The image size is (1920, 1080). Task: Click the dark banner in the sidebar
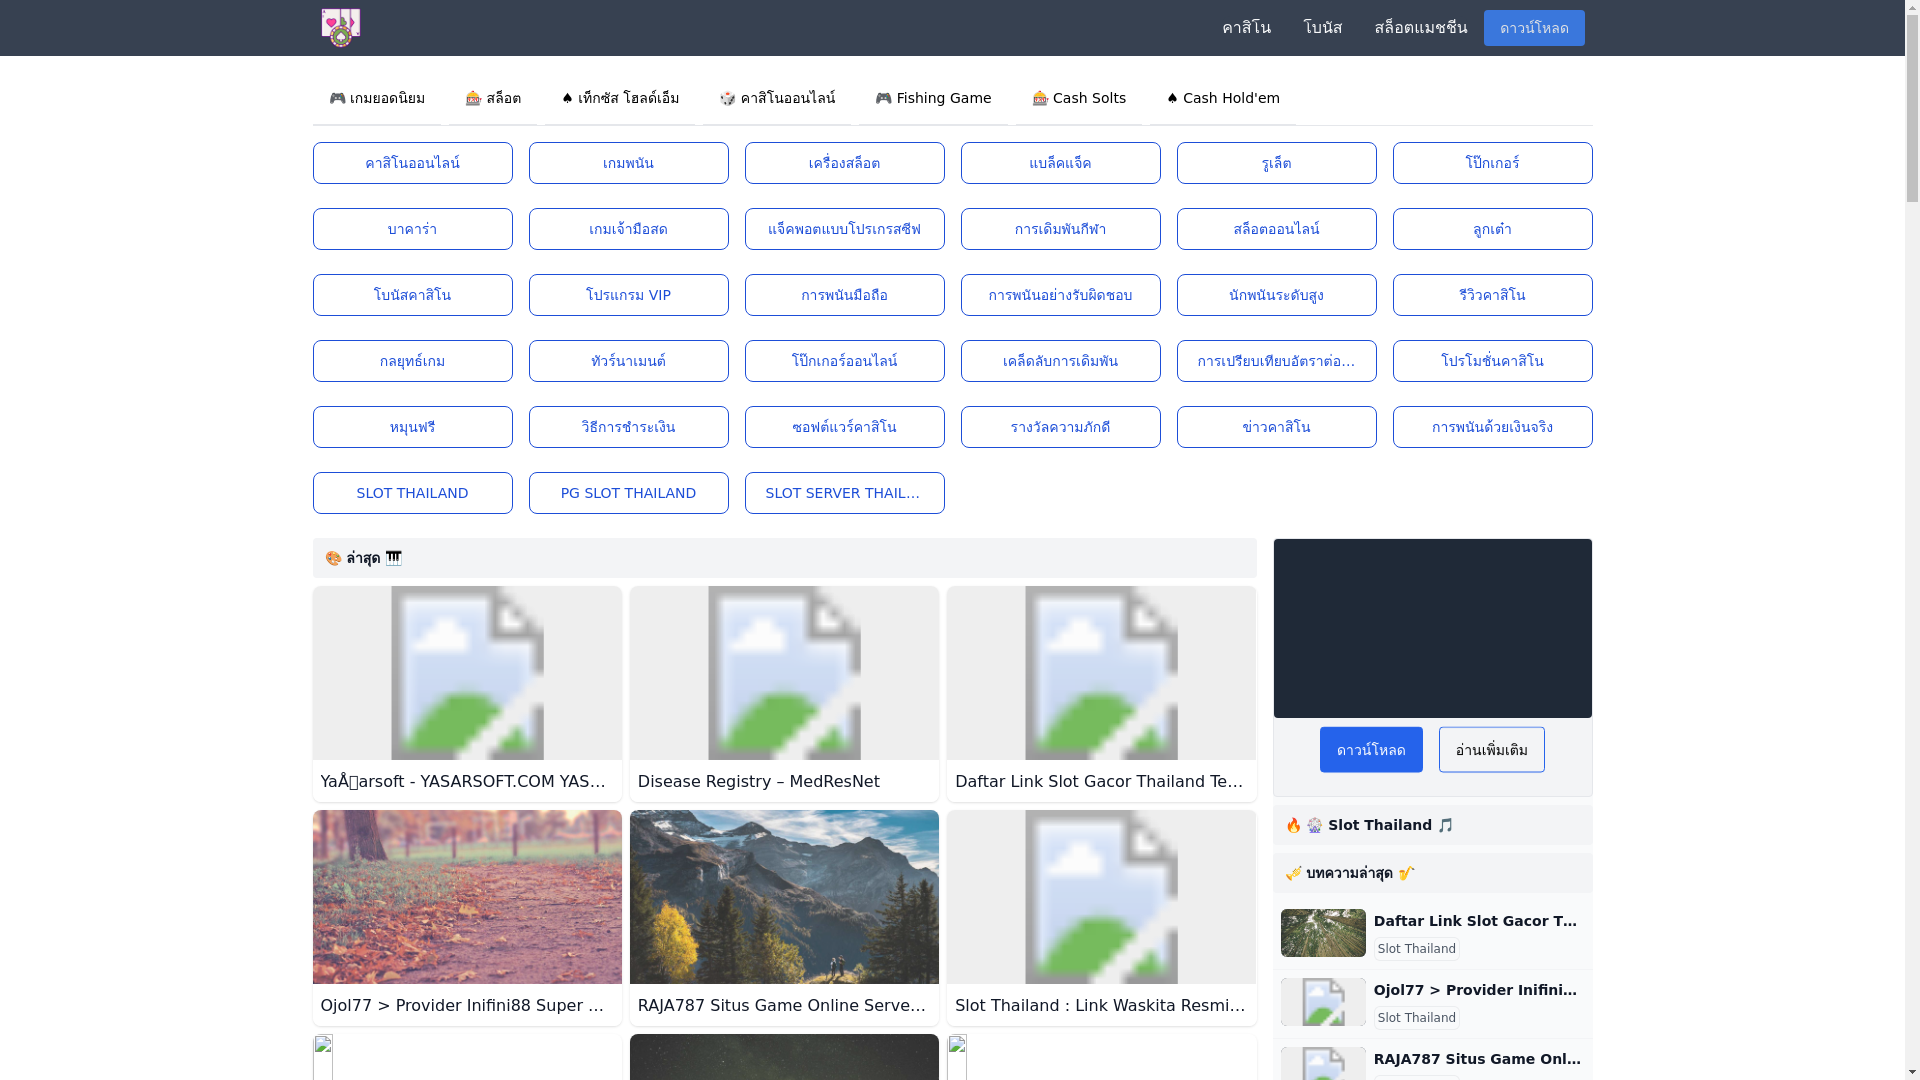point(1433,628)
